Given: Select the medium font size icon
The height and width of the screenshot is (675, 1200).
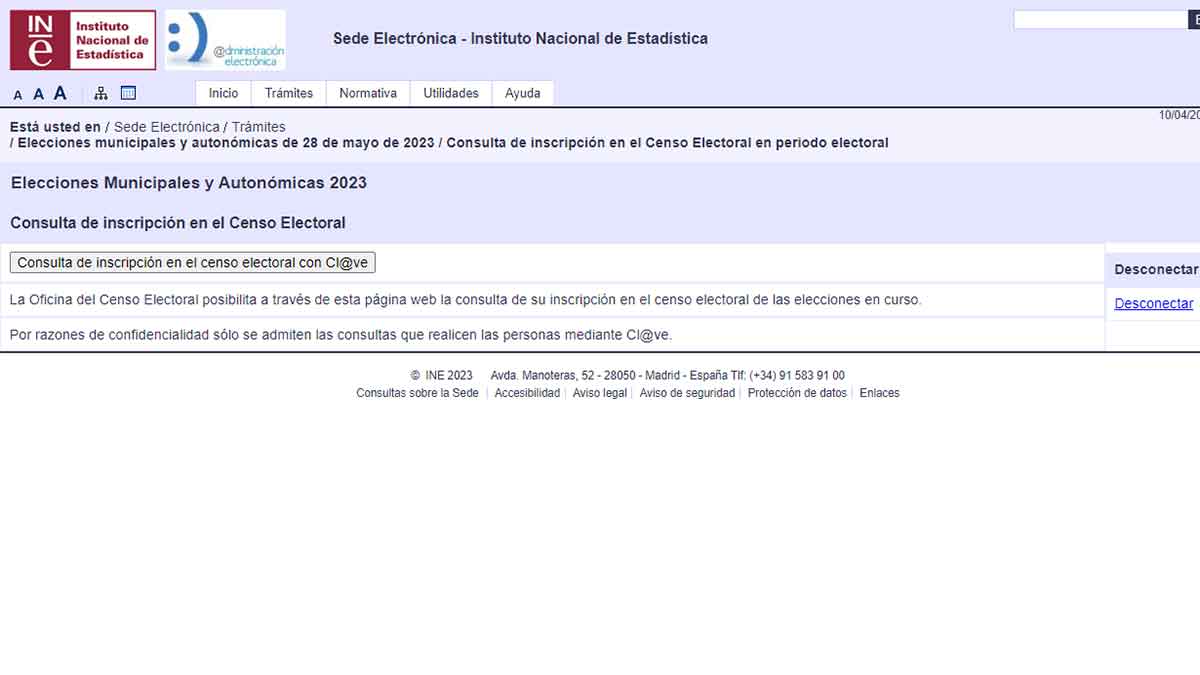Looking at the screenshot, I should [38, 93].
